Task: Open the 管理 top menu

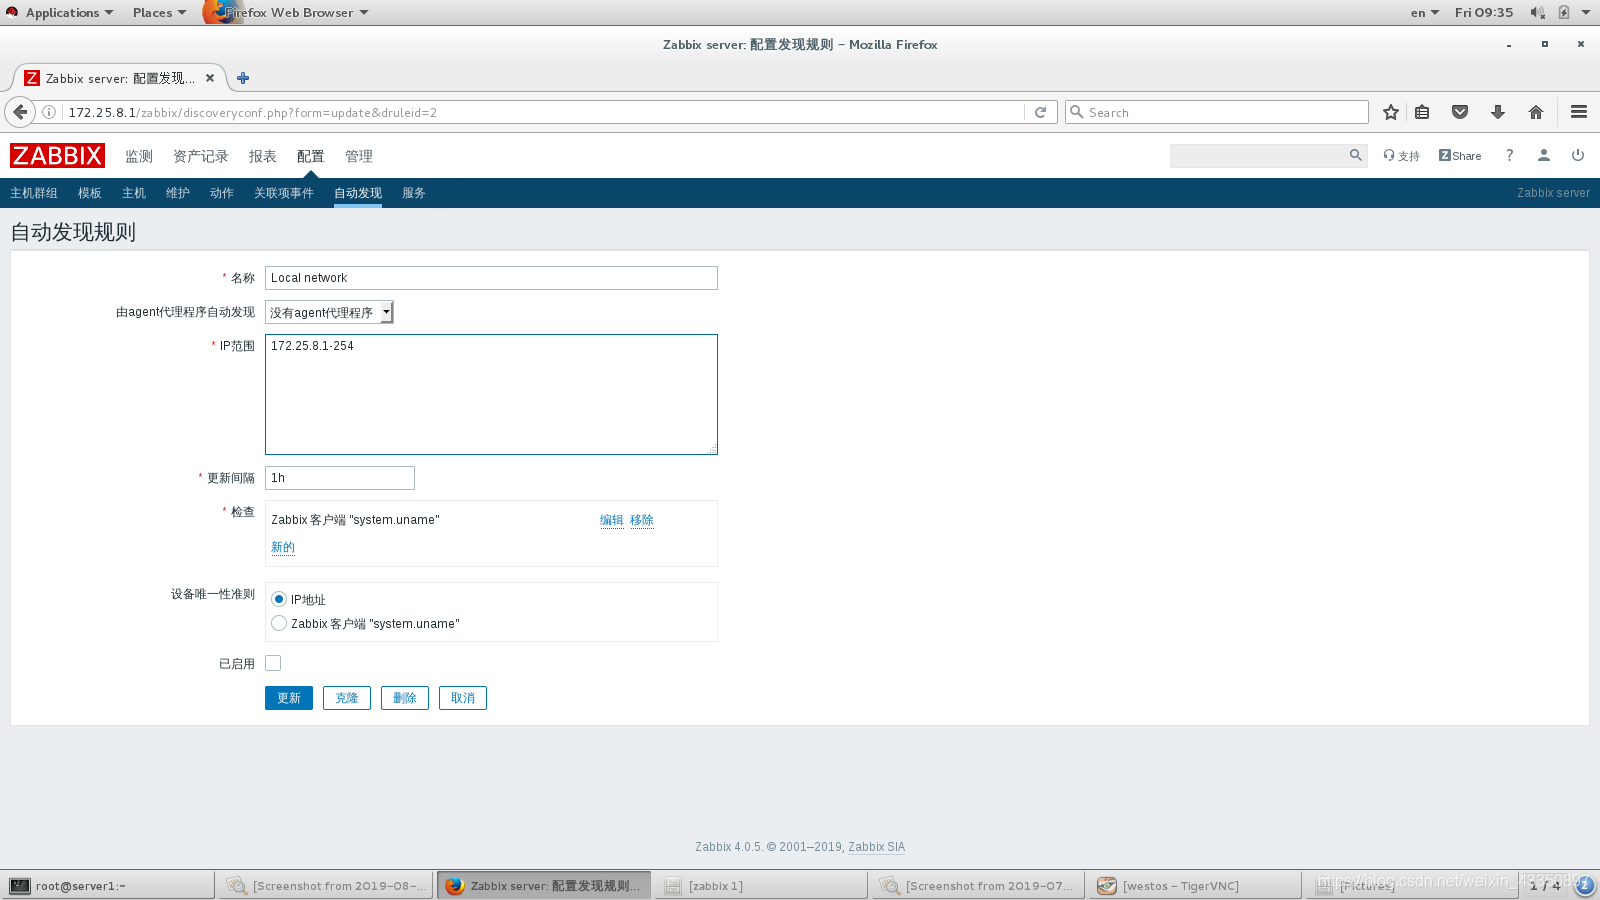Action: pos(359,156)
